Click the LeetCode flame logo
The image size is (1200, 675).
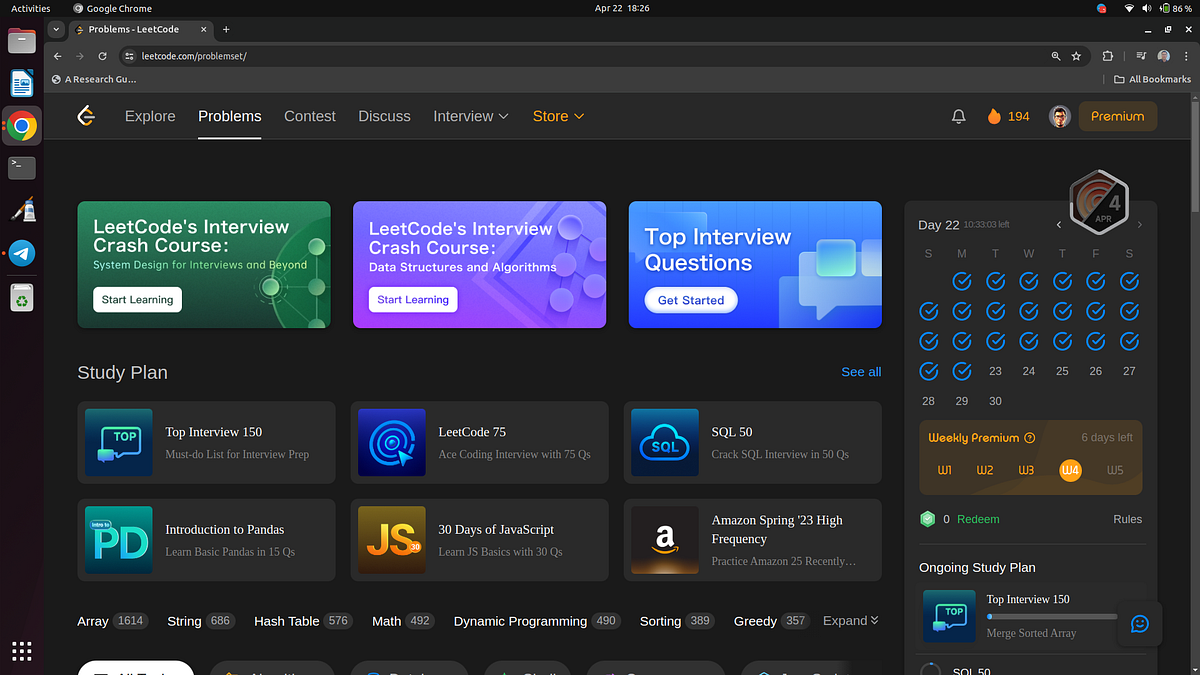tap(86, 116)
